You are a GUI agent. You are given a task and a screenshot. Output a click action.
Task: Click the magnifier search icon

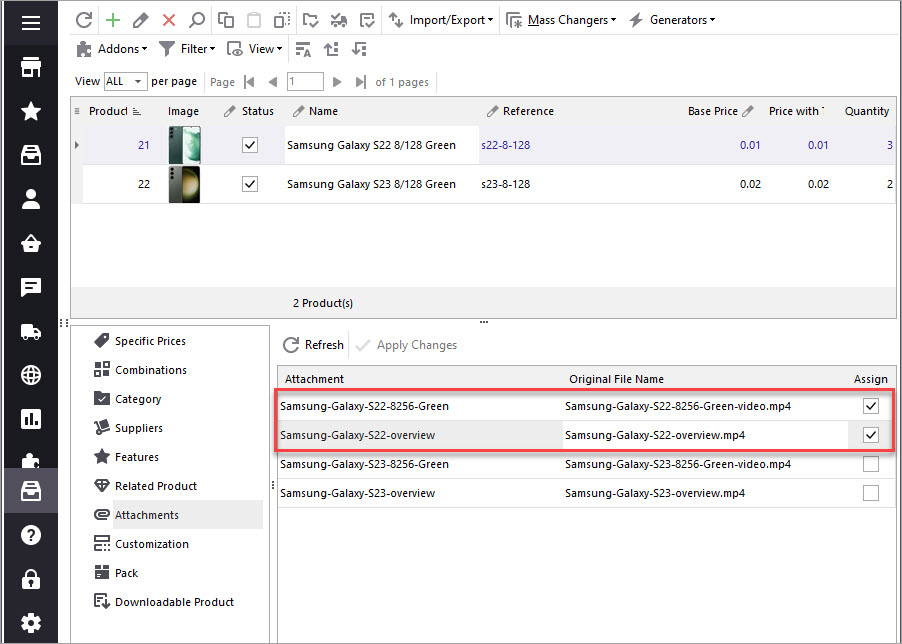[197, 20]
